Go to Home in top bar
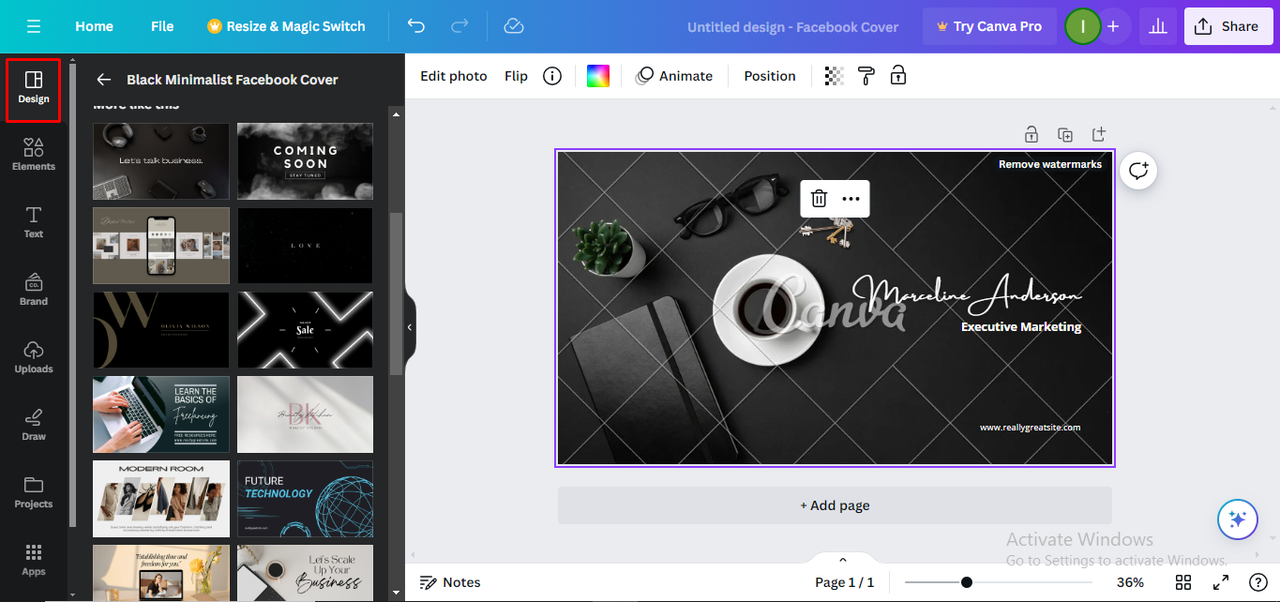1280x602 pixels. point(94,26)
